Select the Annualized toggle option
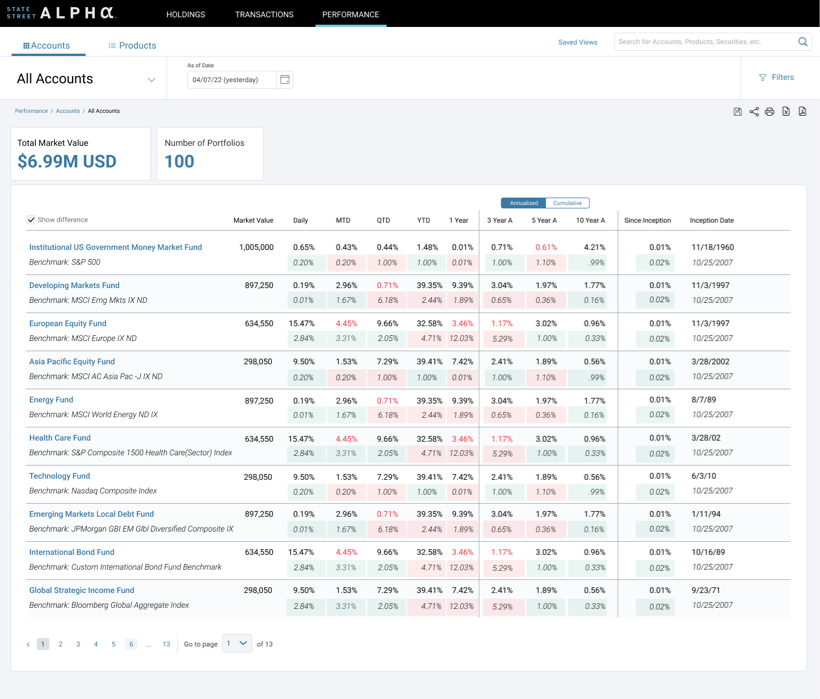 point(523,203)
